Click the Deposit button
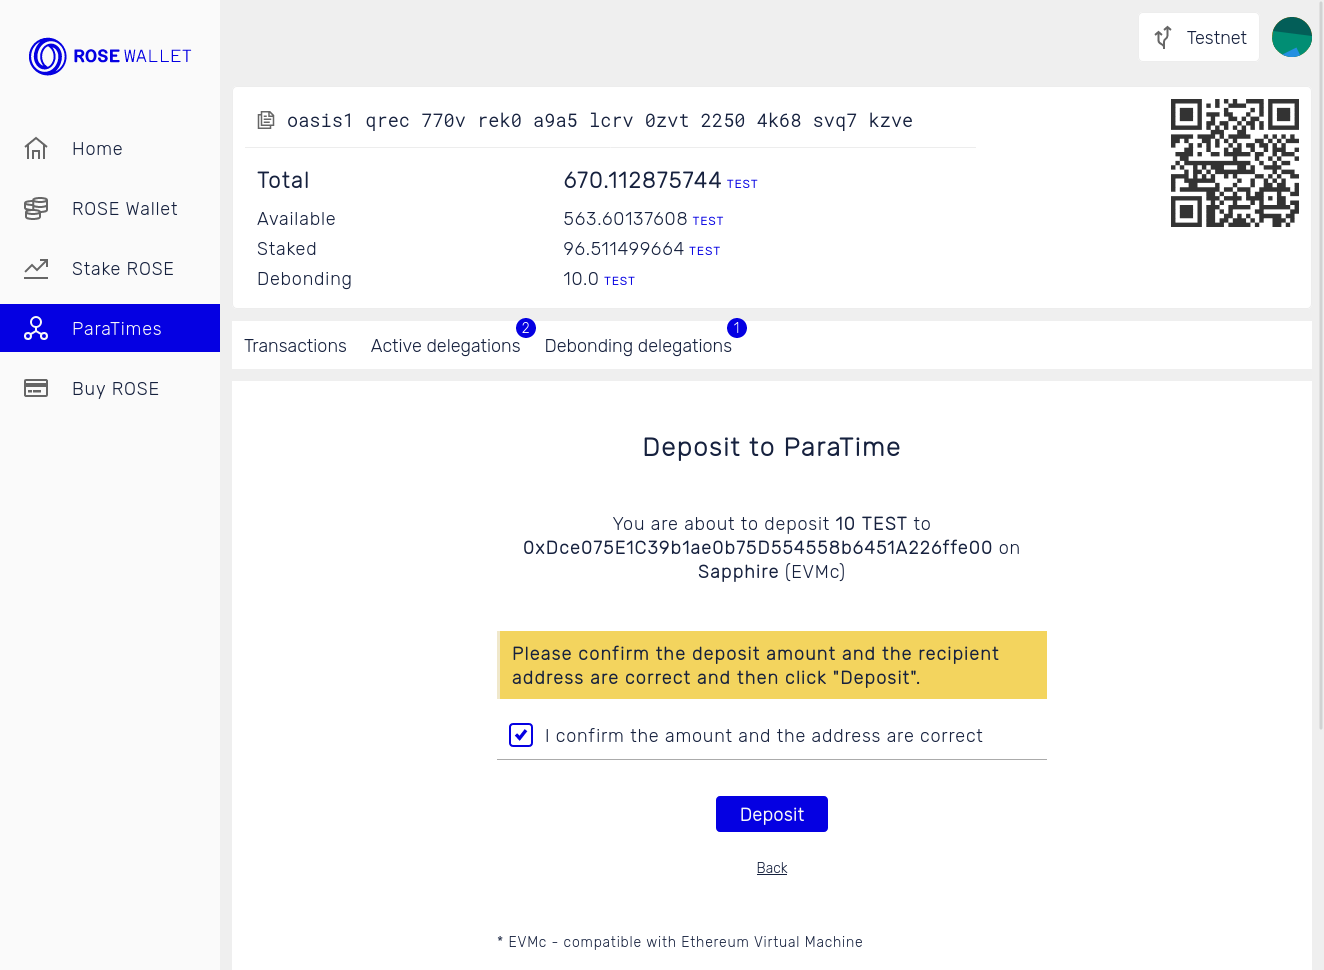The width and height of the screenshot is (1324, 970). [x=771, y=813]
